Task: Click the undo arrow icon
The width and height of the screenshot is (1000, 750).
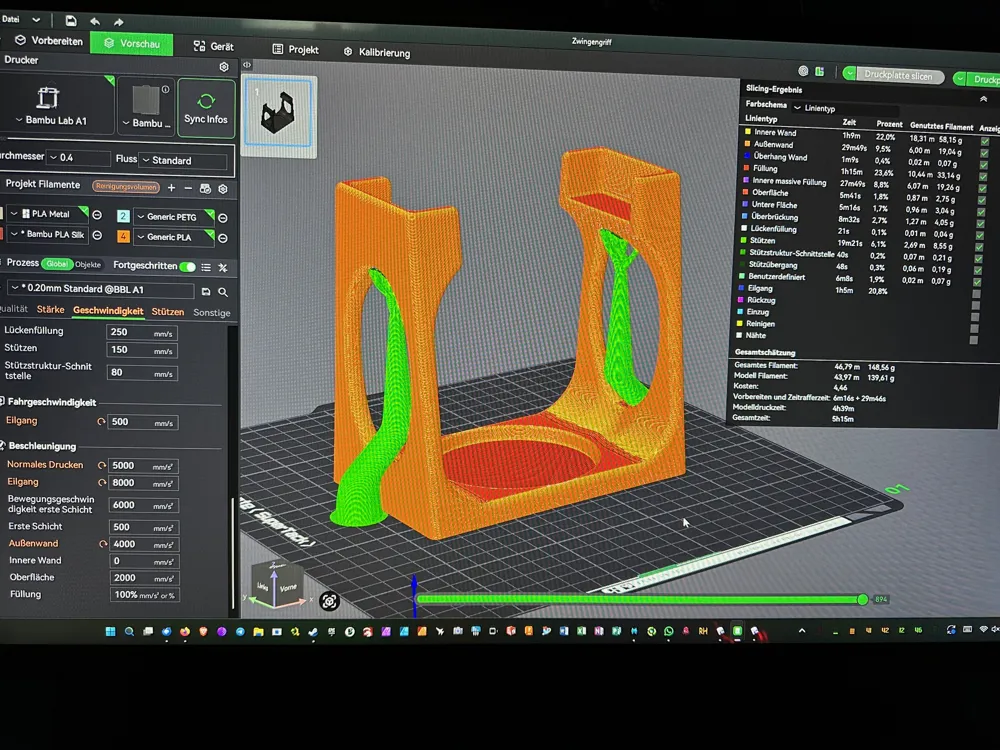Action: [95, 21]
